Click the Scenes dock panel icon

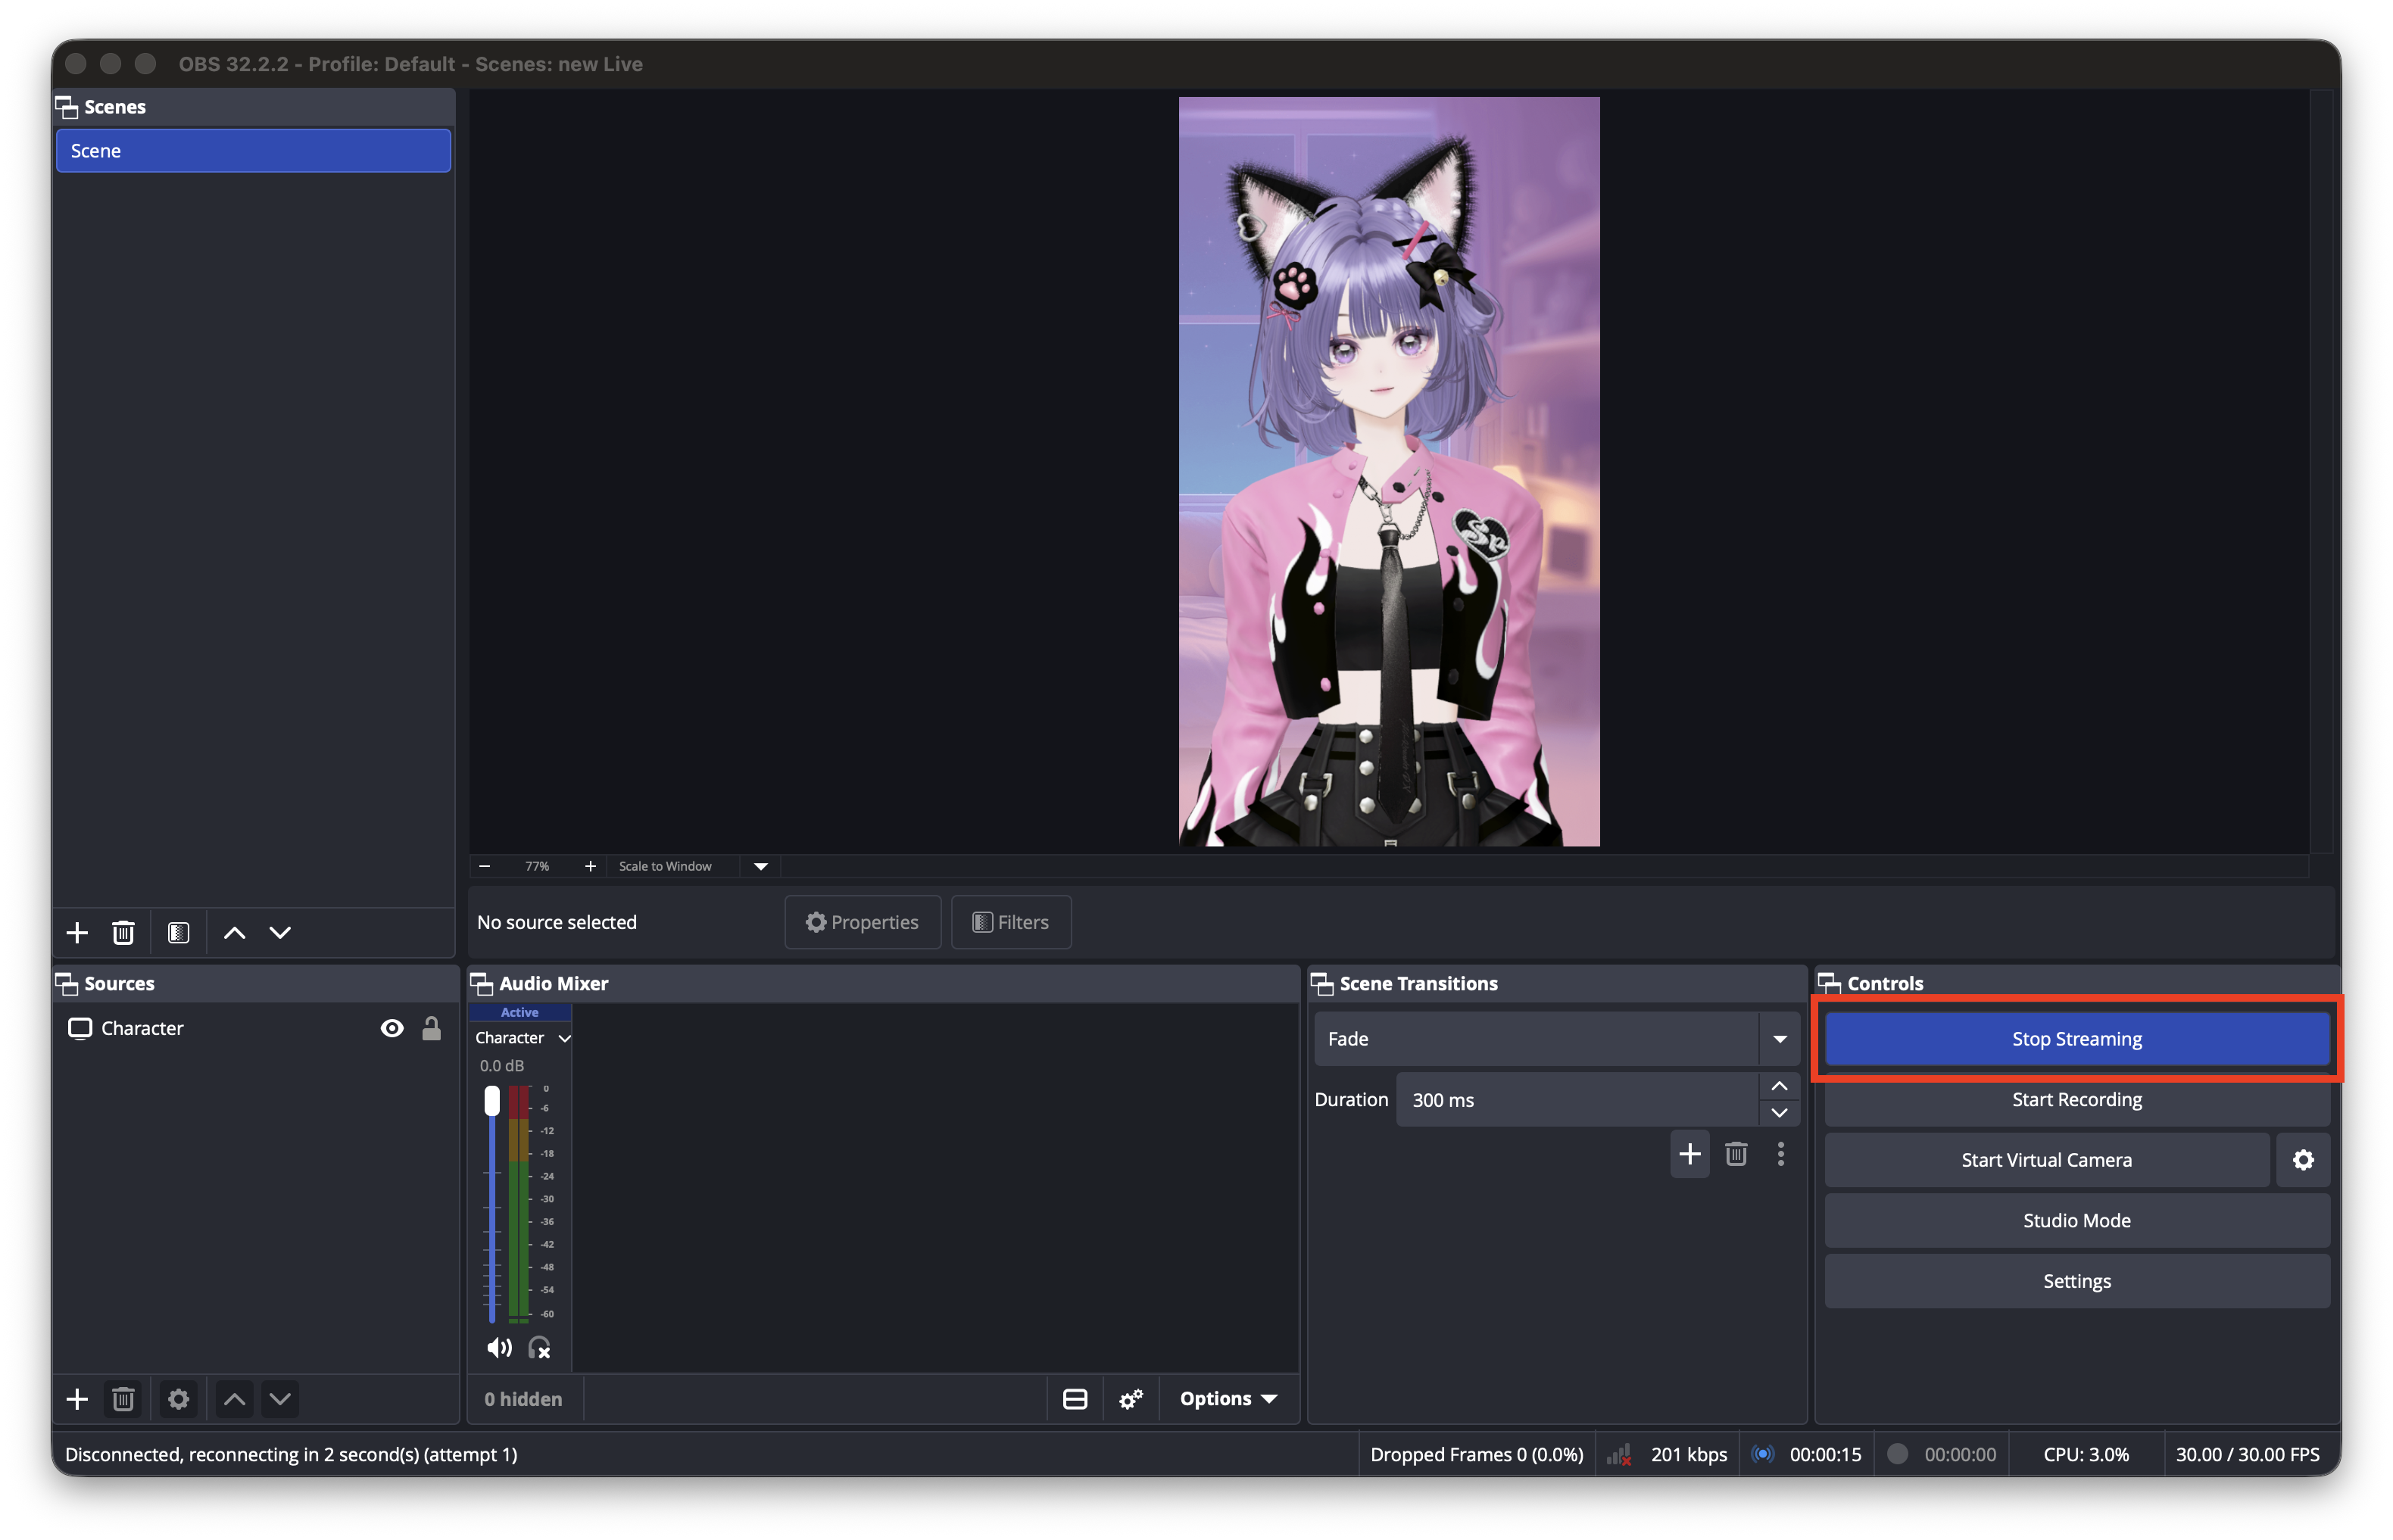67,107
